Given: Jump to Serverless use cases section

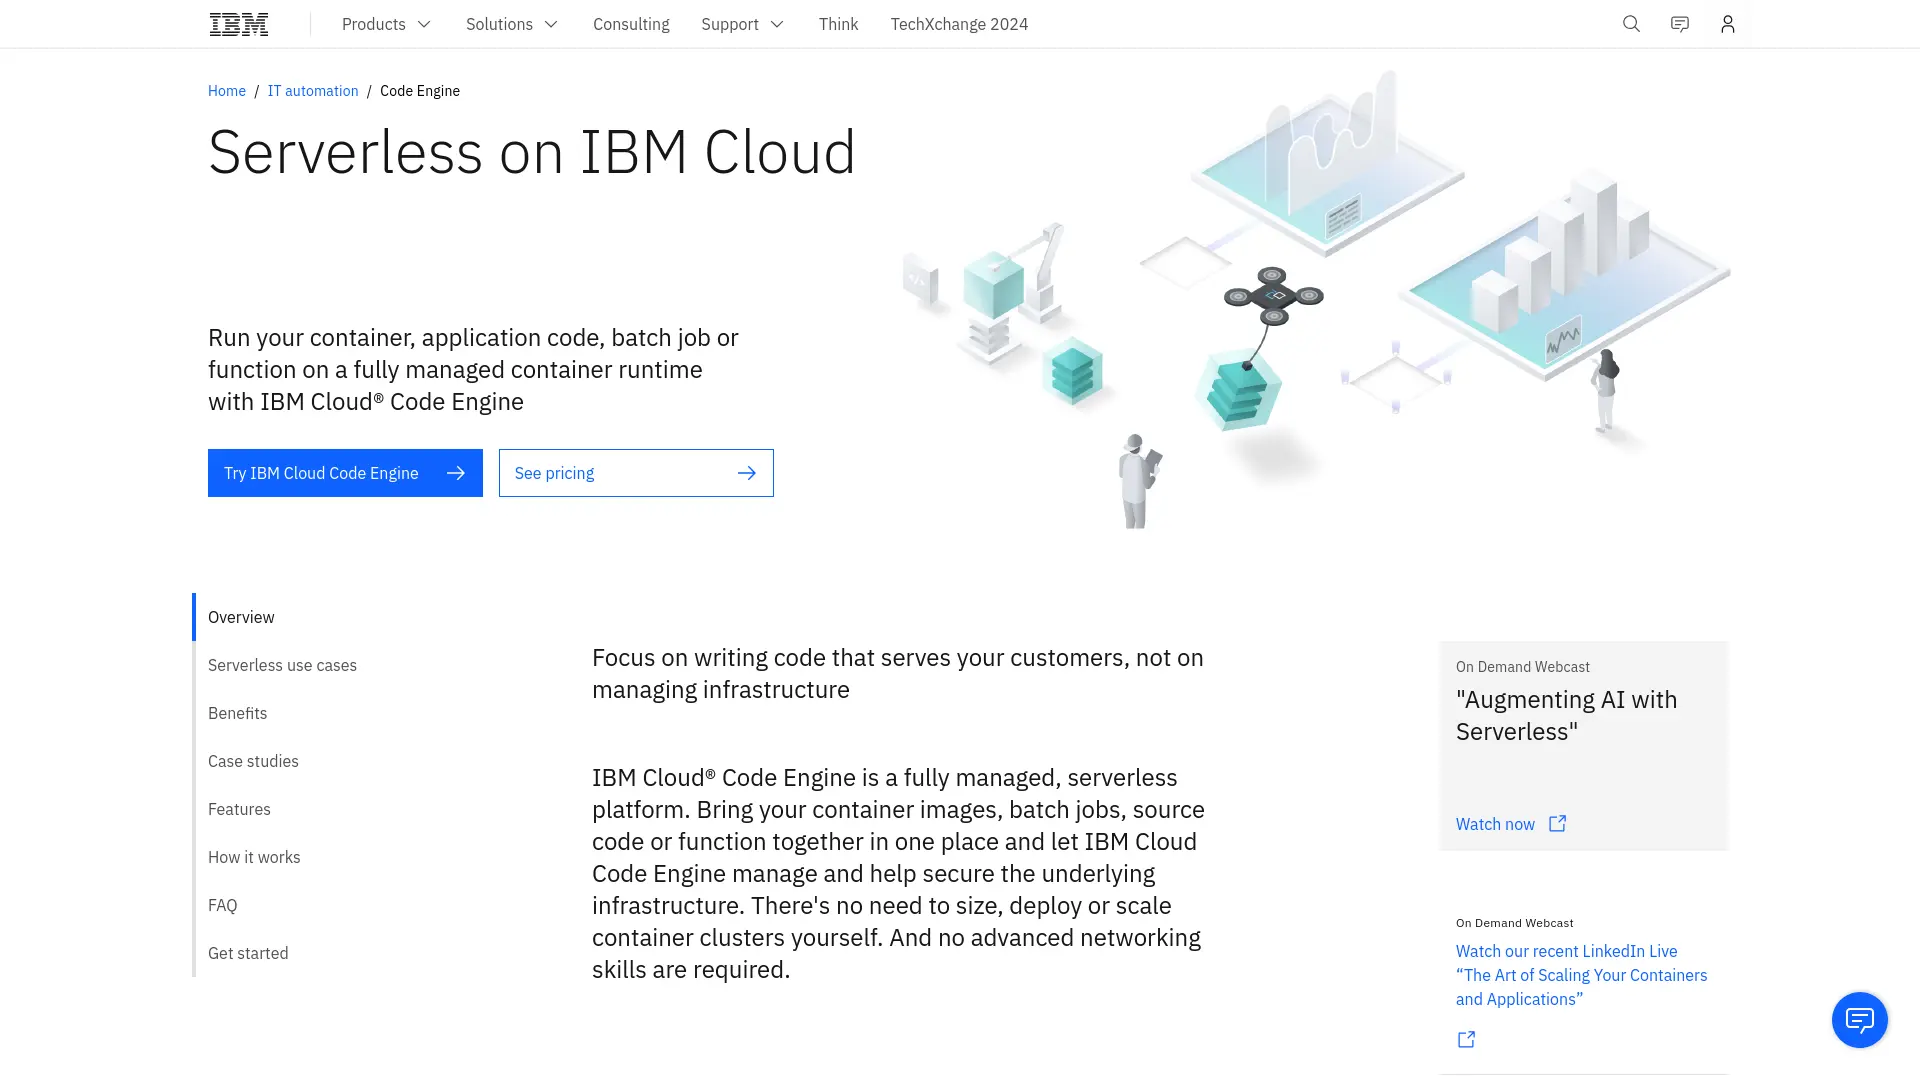Looking at the screenshot, I should coord(282,665).
